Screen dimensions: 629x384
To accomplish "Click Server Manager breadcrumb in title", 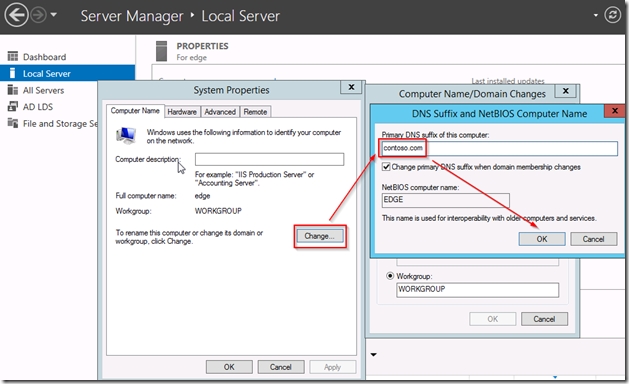I will [x=132, y=16].
